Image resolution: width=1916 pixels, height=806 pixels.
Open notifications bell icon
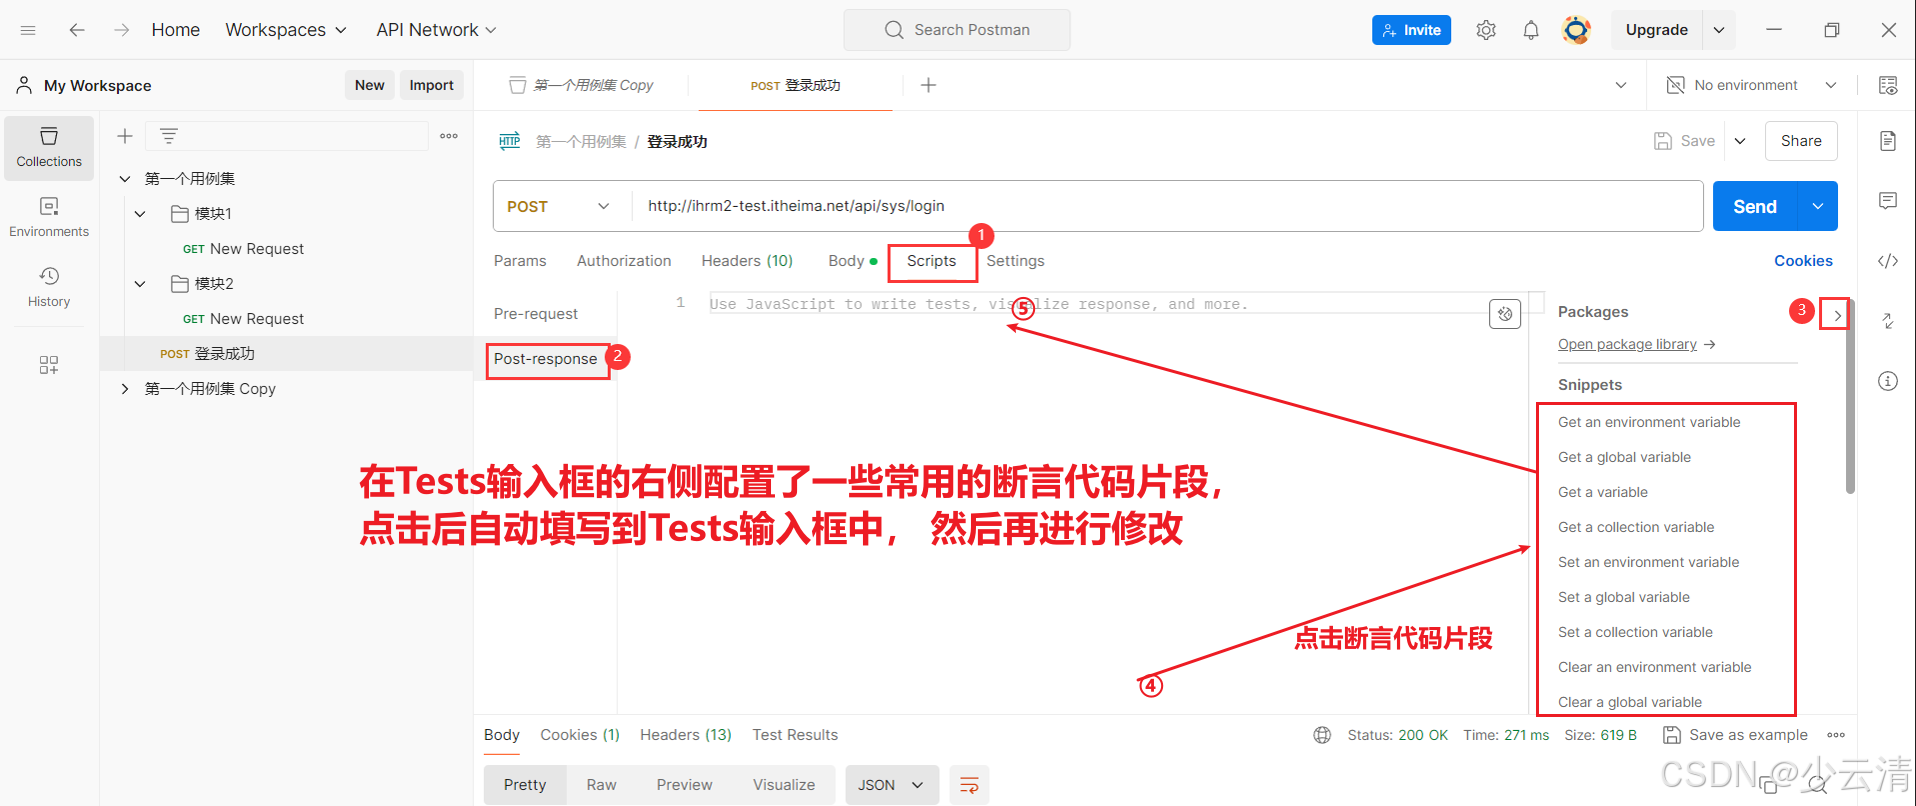pos(1531,30)
